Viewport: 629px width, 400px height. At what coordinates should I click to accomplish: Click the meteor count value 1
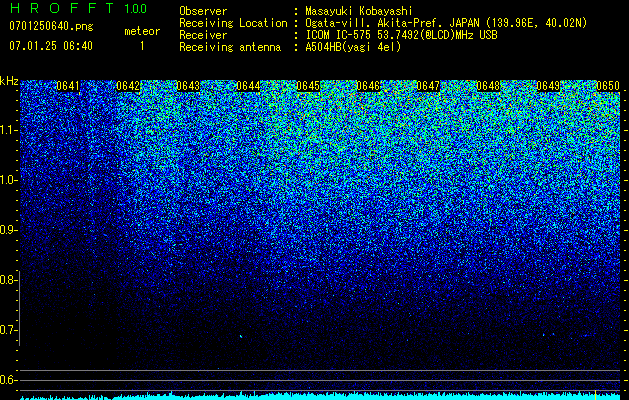142,46
